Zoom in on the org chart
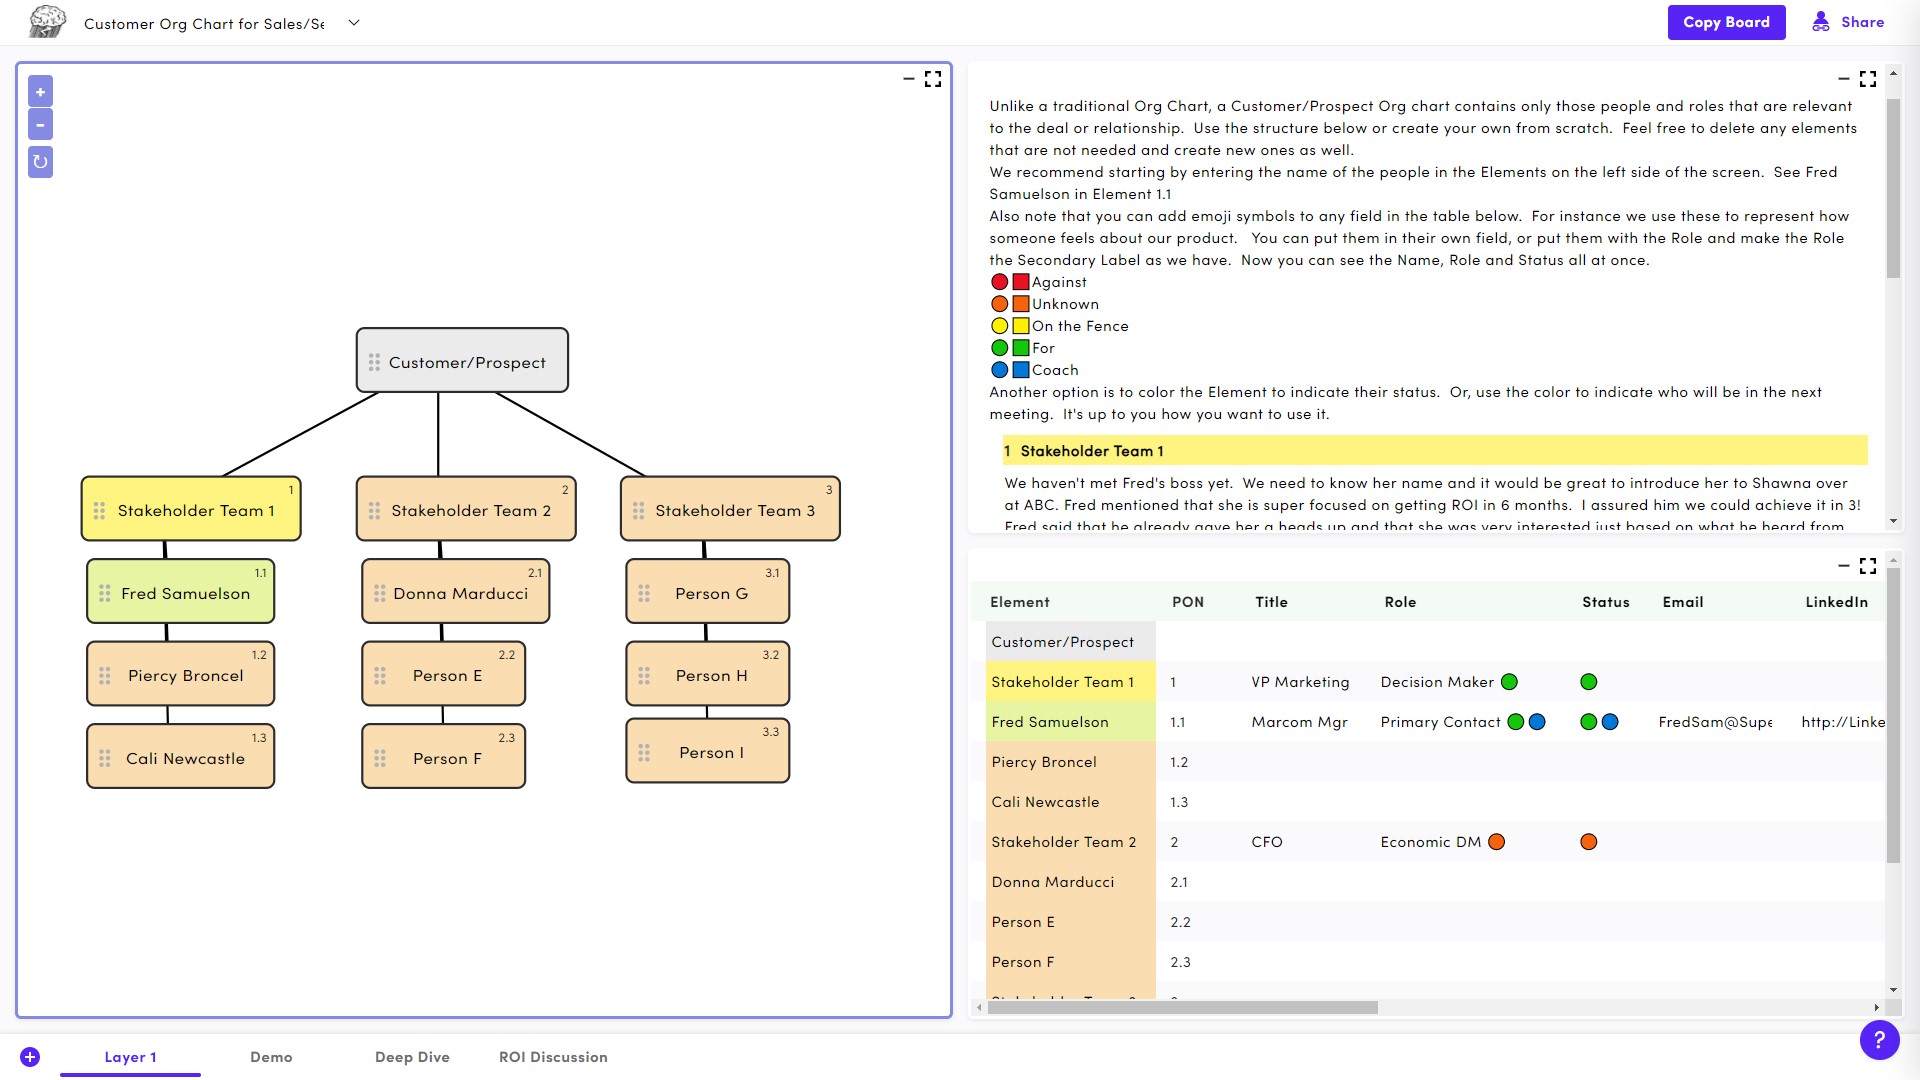This screenshot has width=1920, height=1080. point(40,91)
